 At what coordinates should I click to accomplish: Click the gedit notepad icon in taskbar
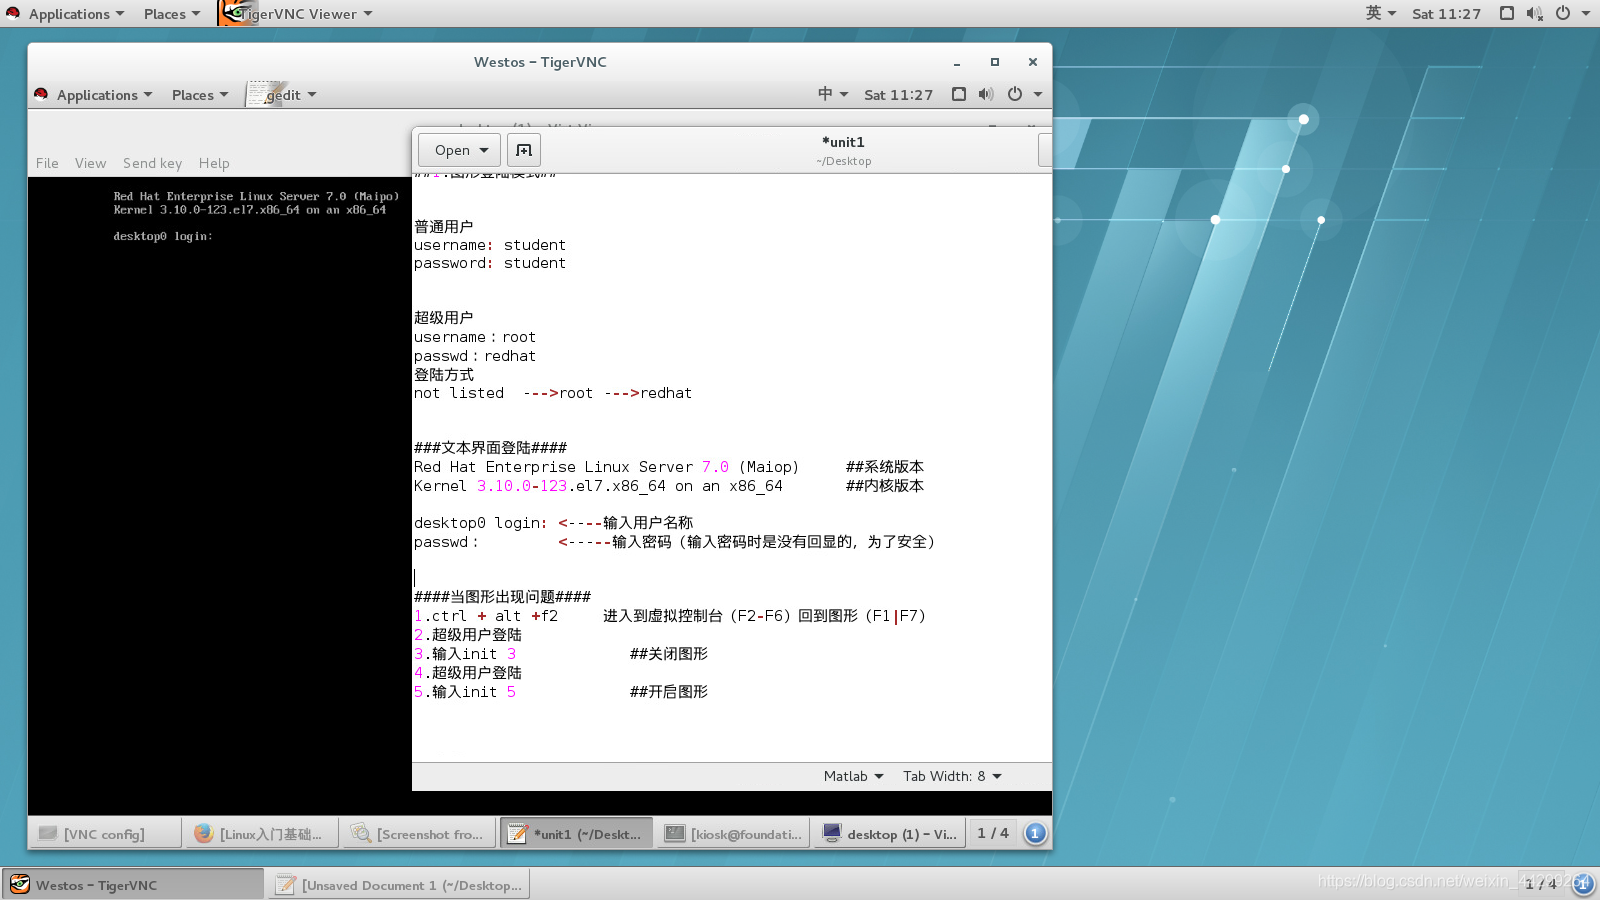tap(517, 833)
